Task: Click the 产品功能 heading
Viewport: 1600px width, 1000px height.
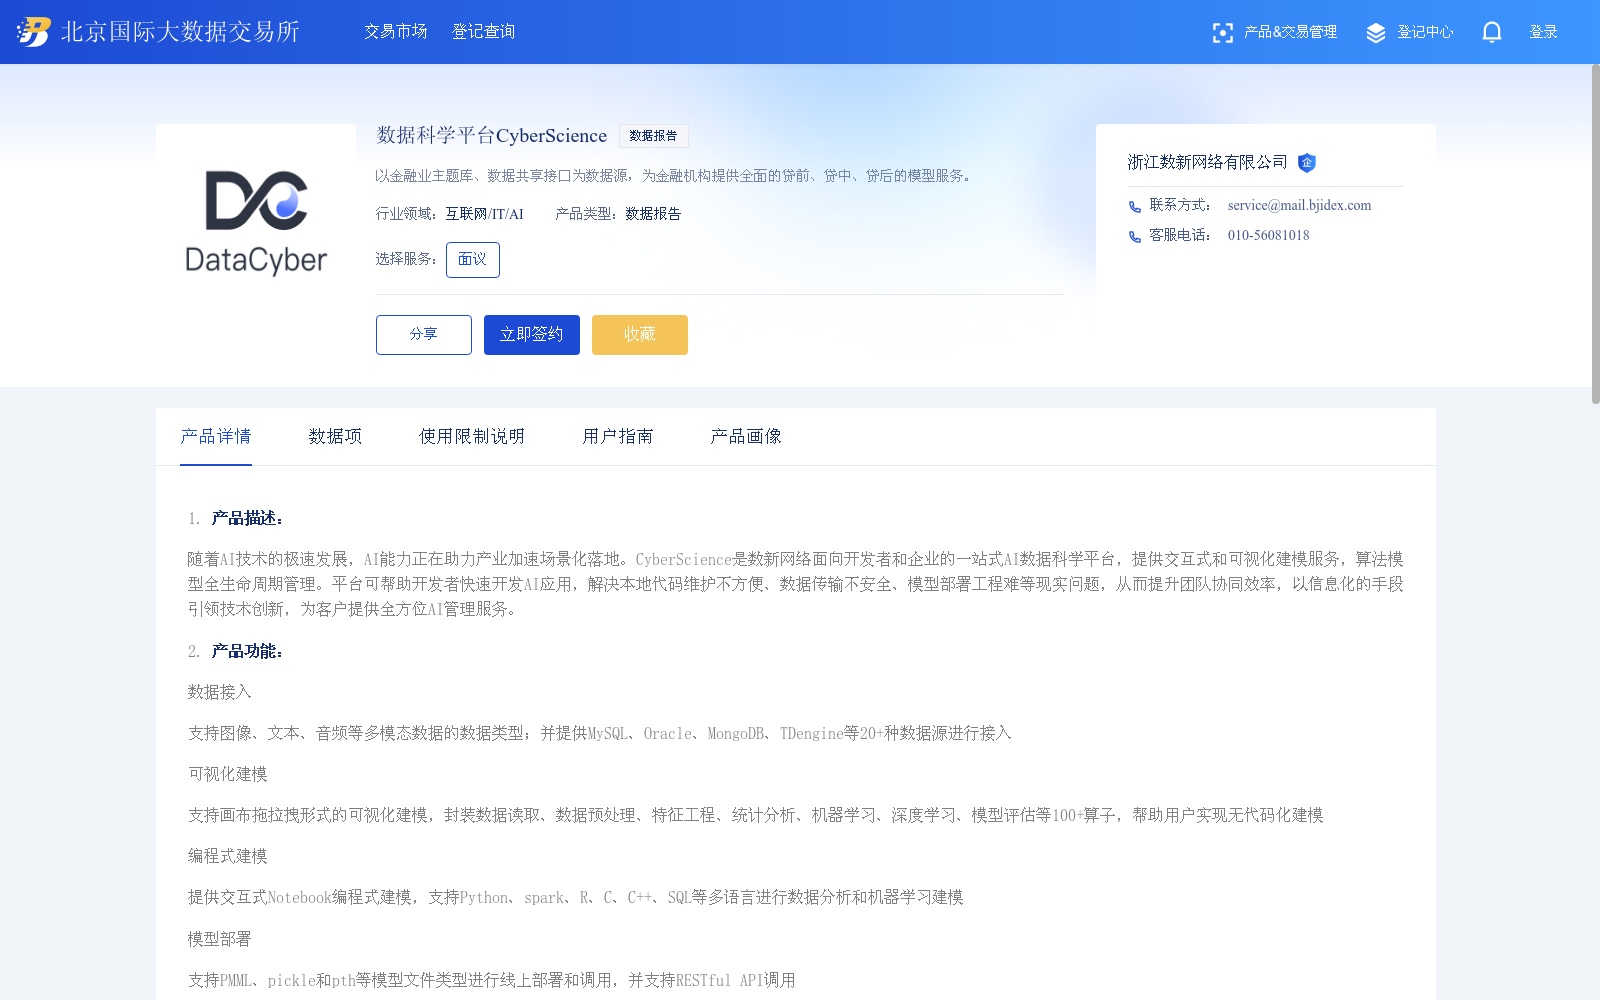Action: [x=247, y=651]
